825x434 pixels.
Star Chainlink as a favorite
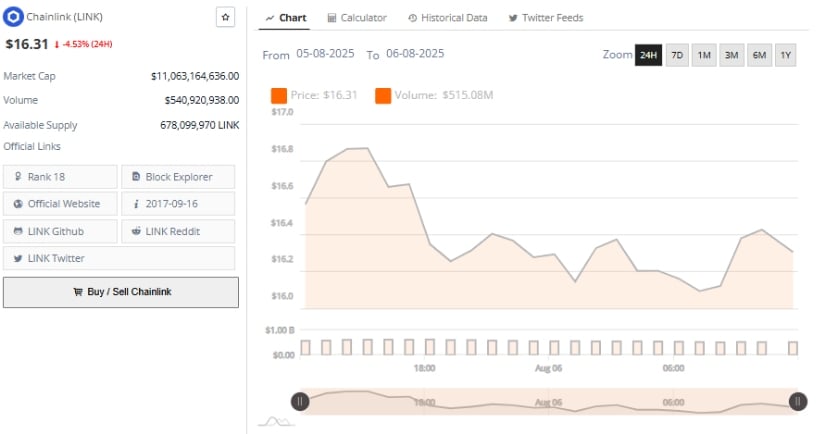pyautogui.click(x=225, y=17)
